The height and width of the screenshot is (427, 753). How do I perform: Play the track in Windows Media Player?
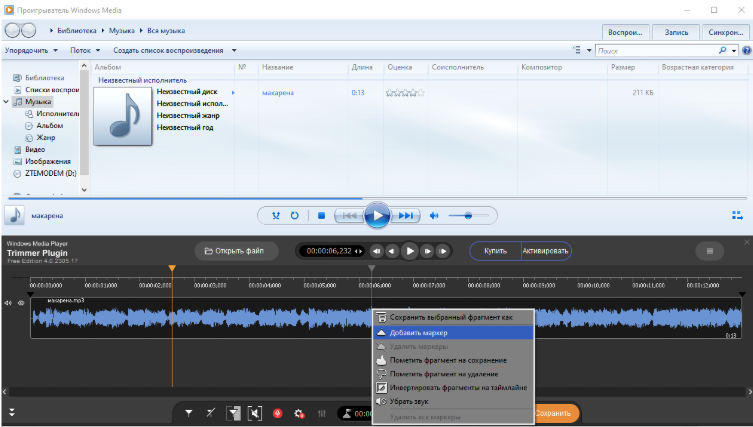[x=377, y=216]
